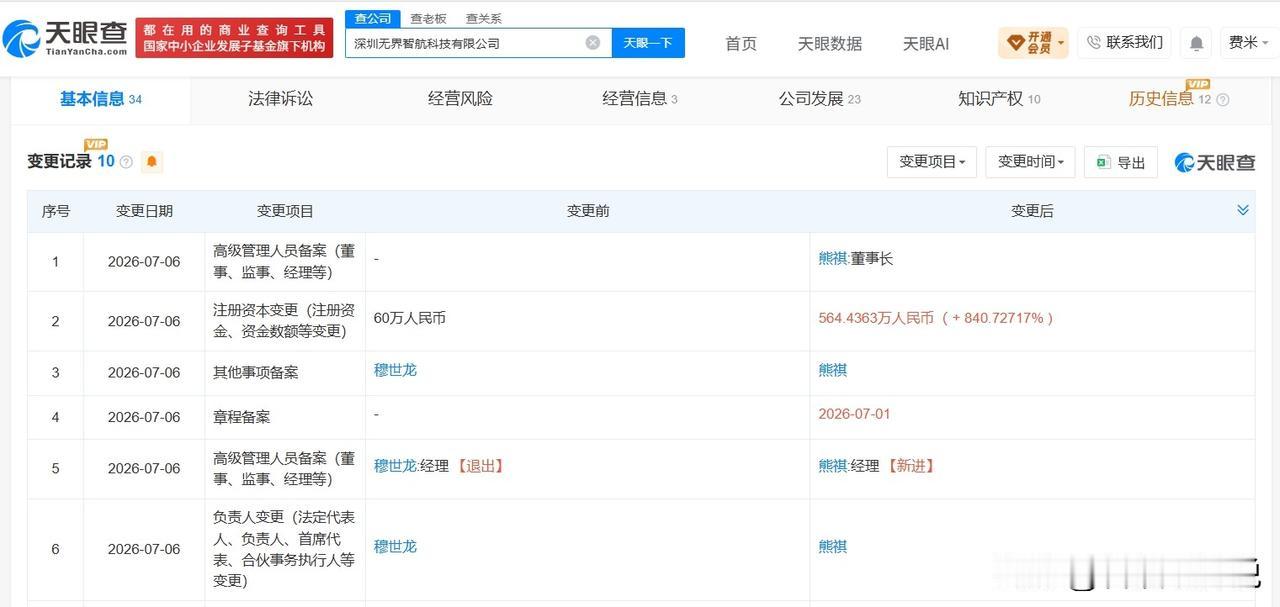Open 天眼数据 in top navigation
Screen dimensions: 1280x607
click(830, 44)
